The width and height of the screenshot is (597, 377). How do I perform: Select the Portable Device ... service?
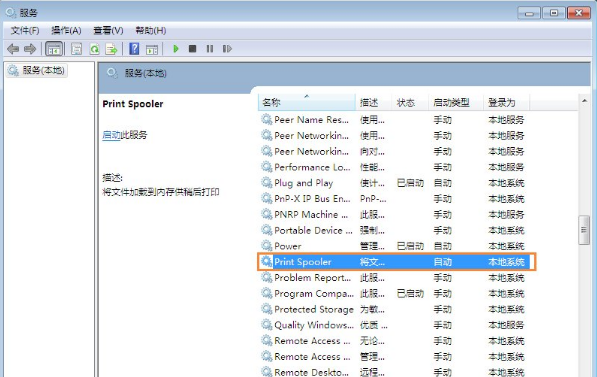(x=394, y=230)
